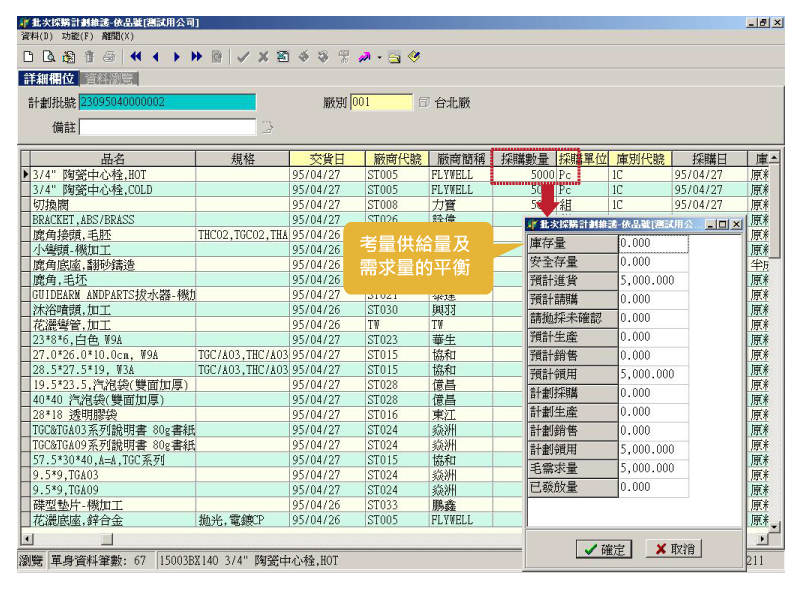Jump to the first record
Screen dimensions: 800x590
[x=136, y=57]
